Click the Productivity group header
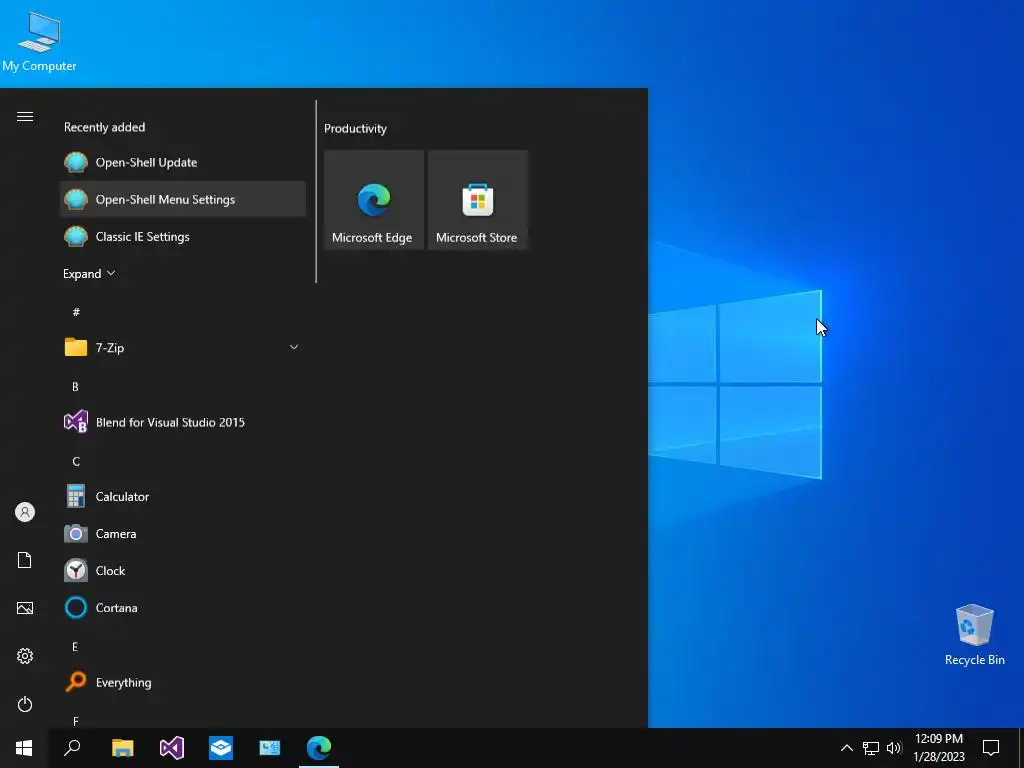1024x768 pixels. (355, 129)
